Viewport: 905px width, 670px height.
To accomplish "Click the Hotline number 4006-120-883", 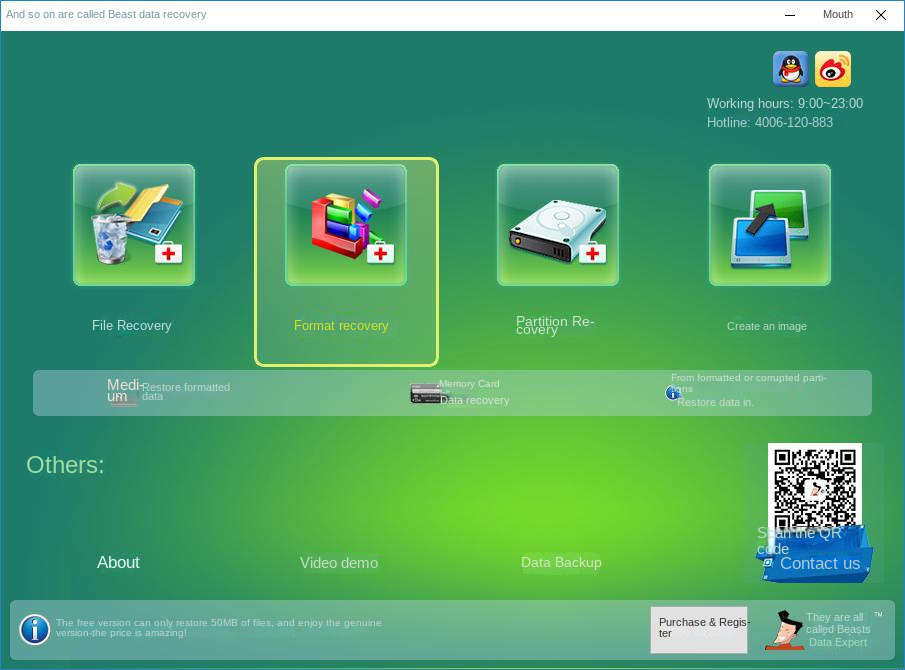I will [794, 122].
